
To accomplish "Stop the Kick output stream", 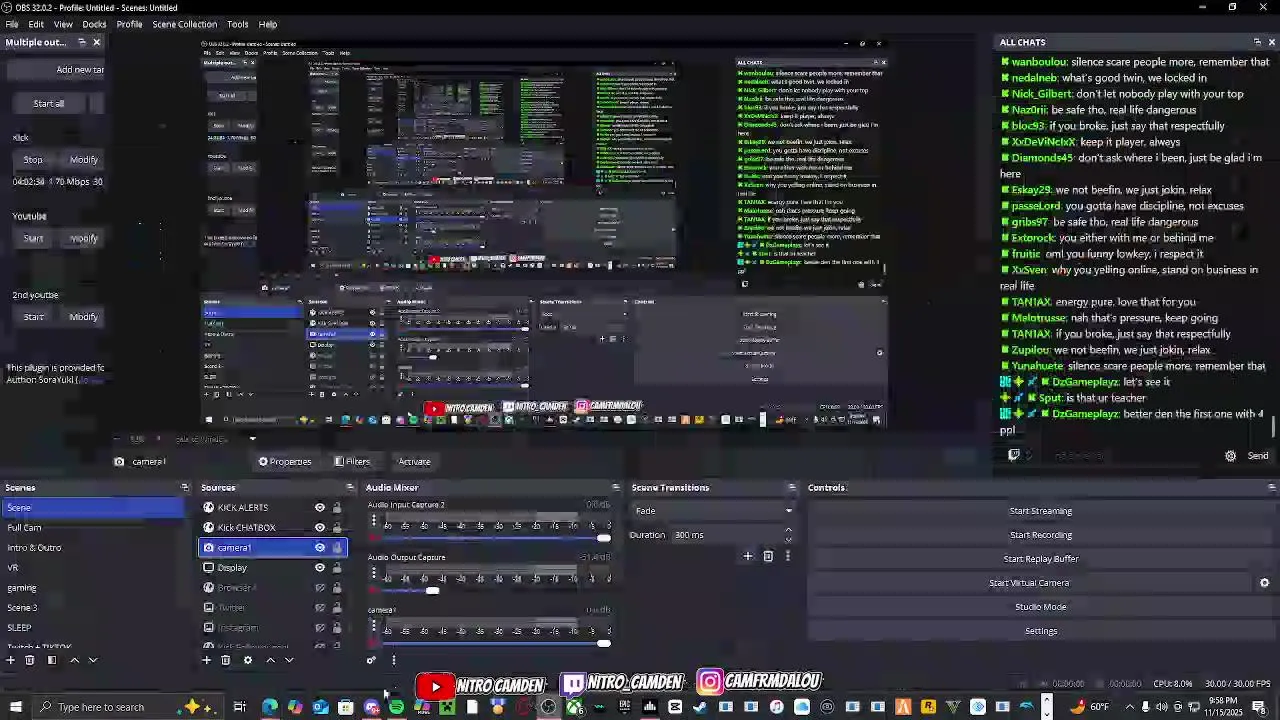I will 33,160.
